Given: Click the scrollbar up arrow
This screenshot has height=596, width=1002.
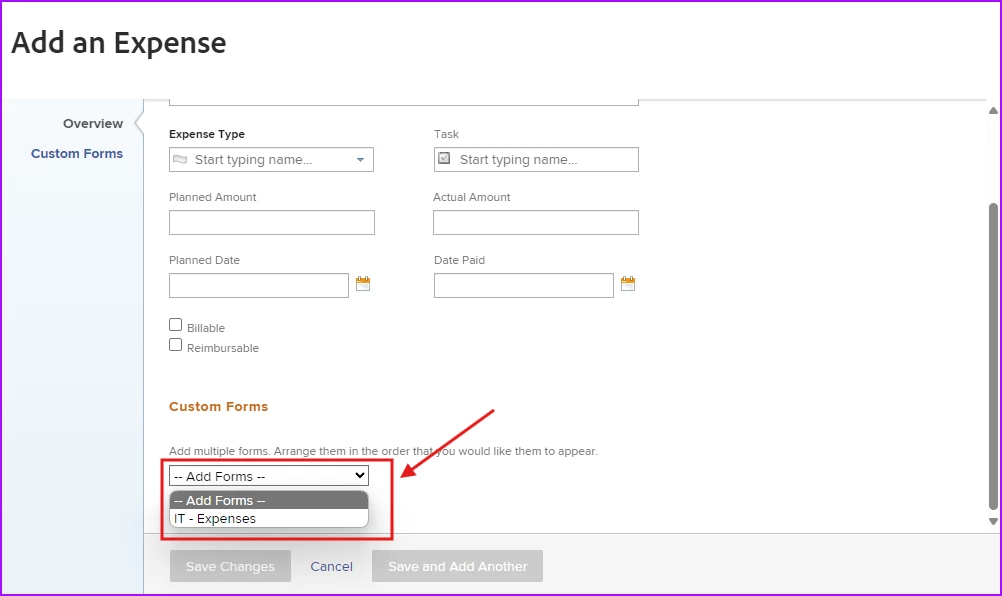Looking at the screenshot, I should 993,111.
